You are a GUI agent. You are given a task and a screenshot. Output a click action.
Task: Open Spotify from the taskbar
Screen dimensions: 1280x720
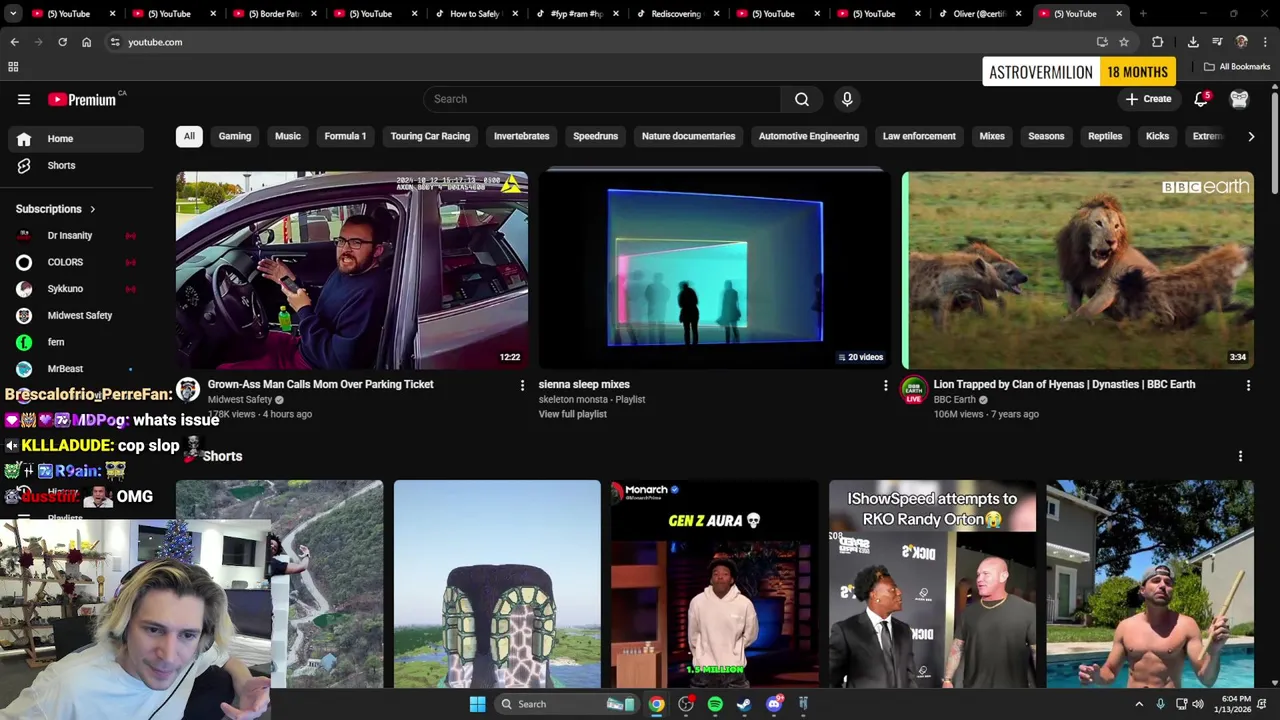[715, 704]
